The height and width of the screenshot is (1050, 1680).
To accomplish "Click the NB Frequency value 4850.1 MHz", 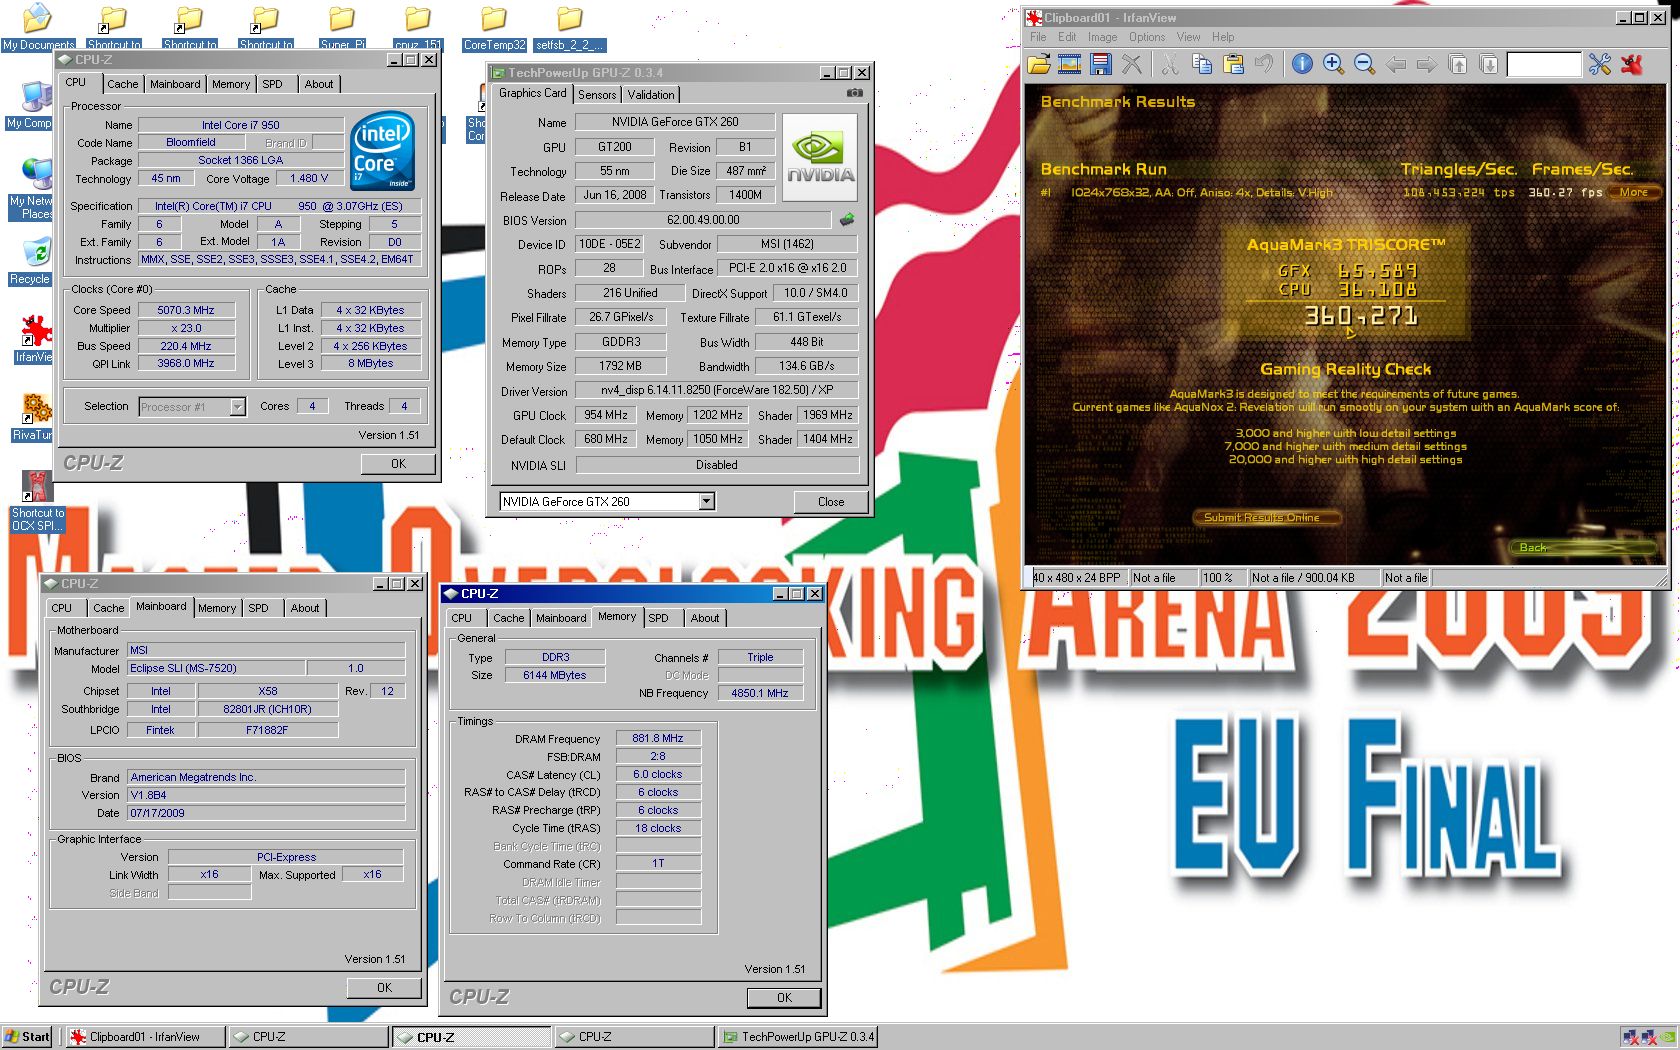I will click(760, 693).
